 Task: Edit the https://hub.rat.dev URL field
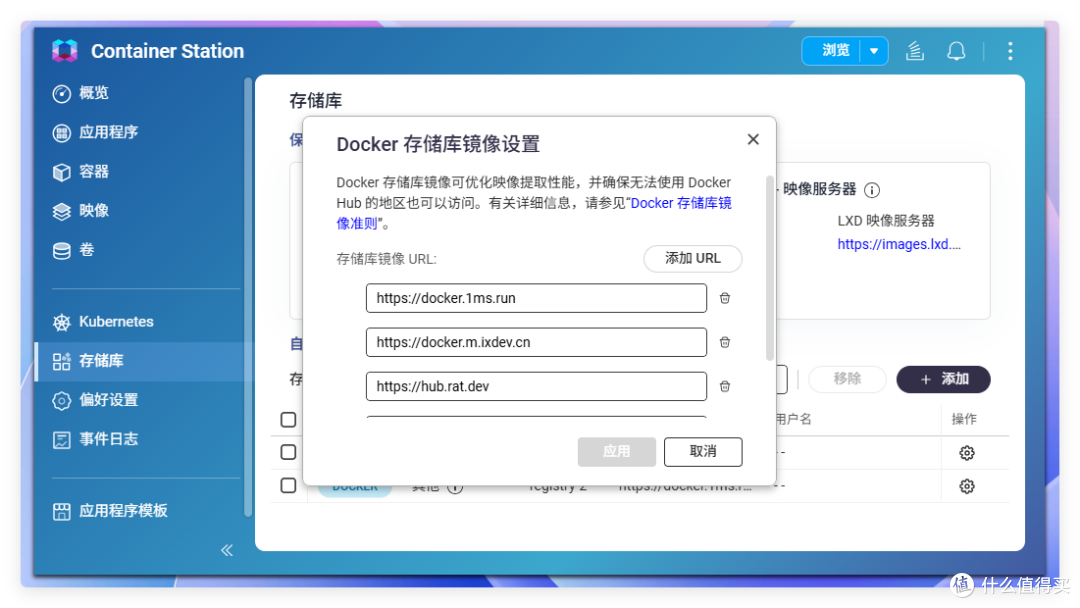[536, 386]
